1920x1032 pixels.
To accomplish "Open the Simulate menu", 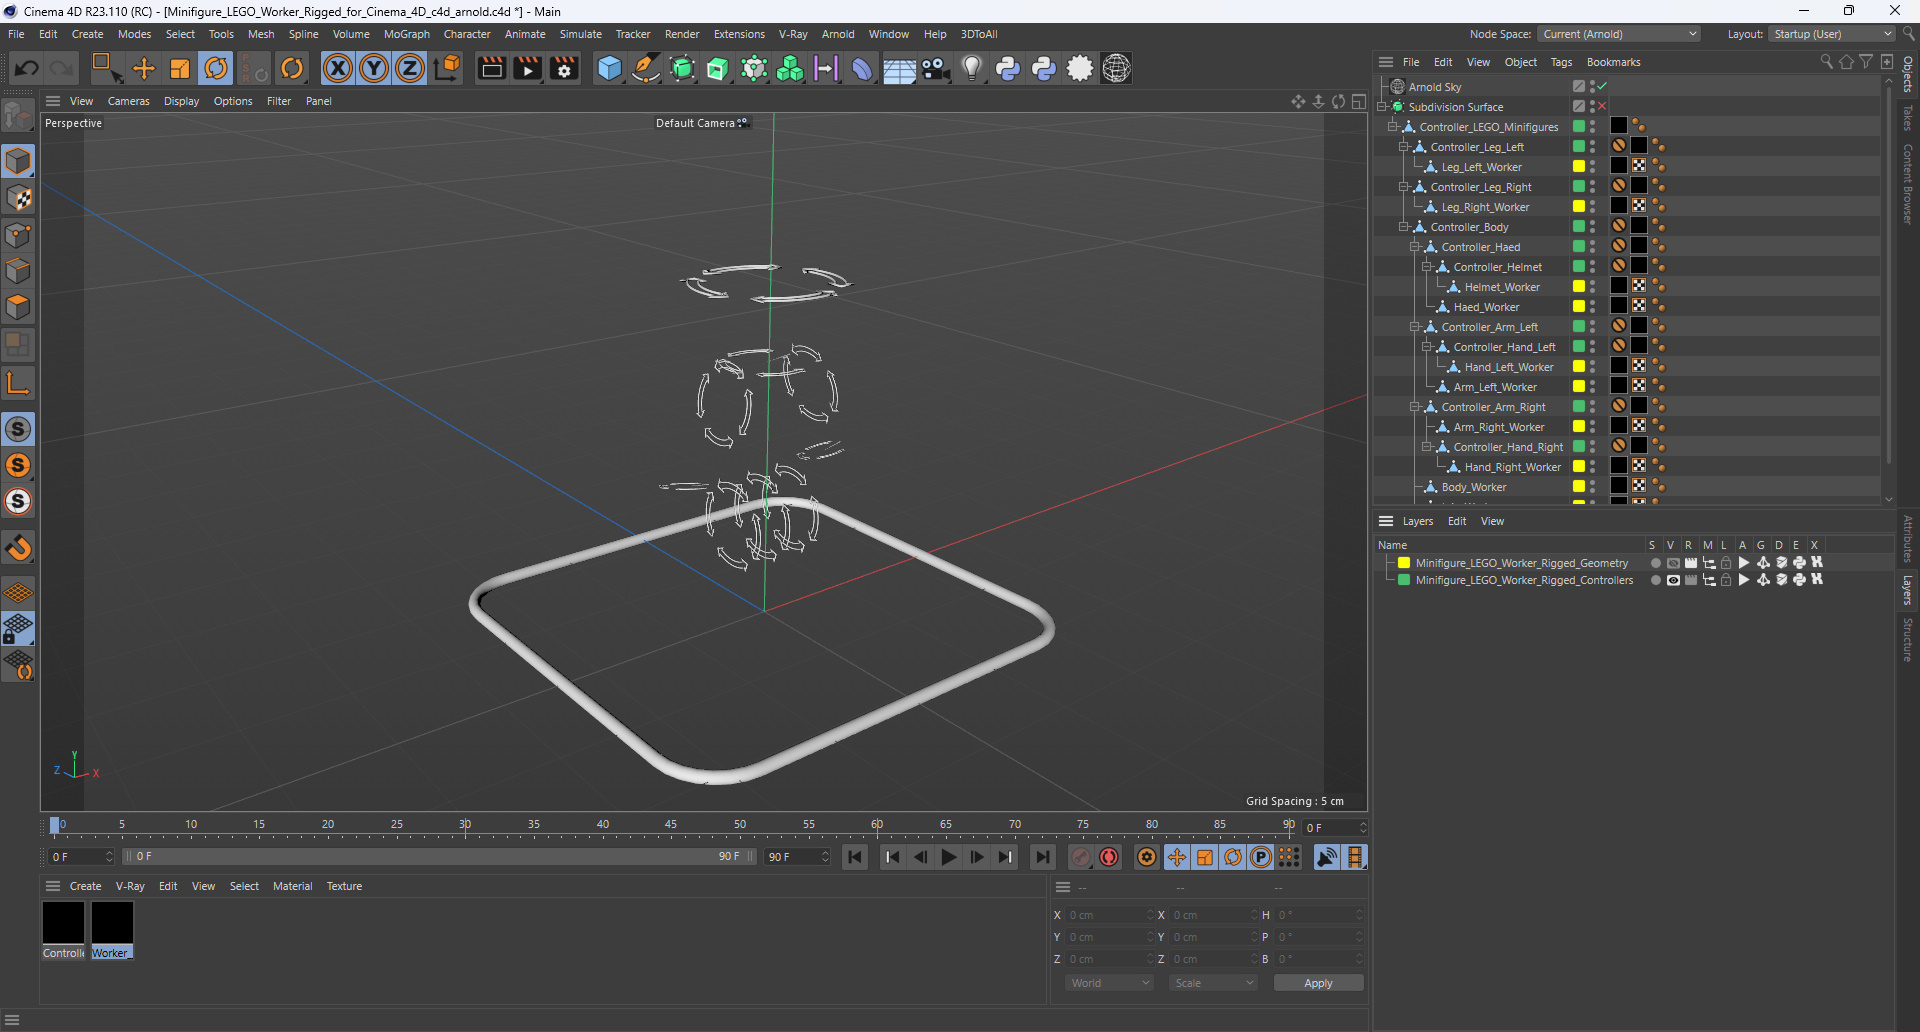I will 580,34.
